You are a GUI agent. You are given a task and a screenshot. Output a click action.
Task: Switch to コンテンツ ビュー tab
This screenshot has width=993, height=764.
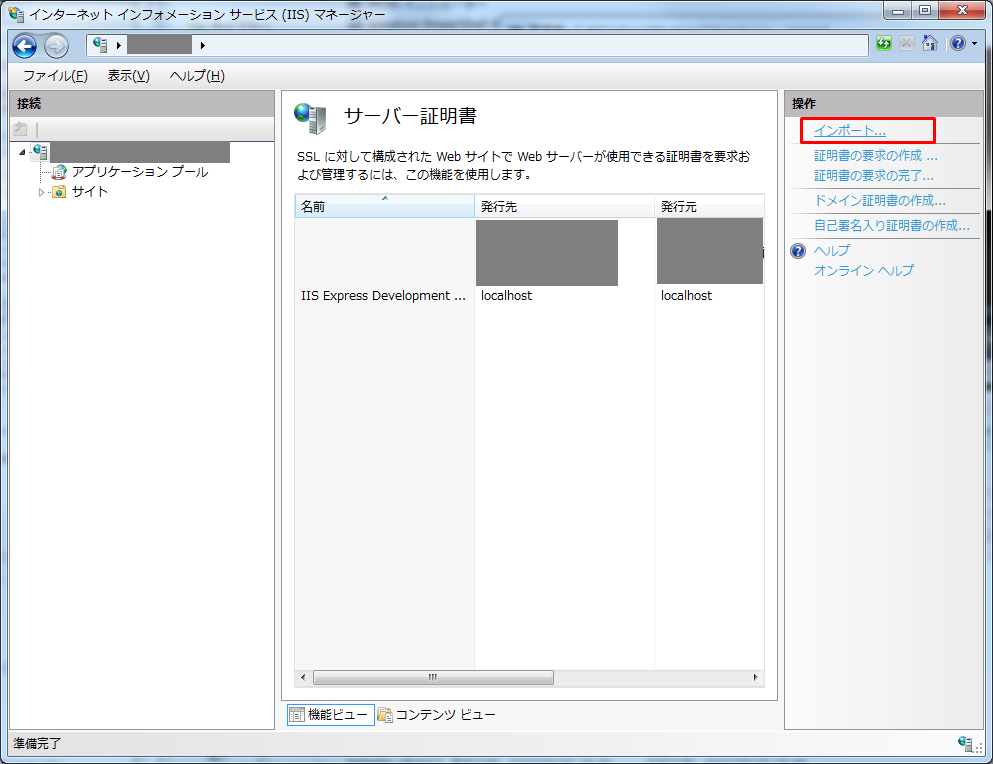coord(437,715)
